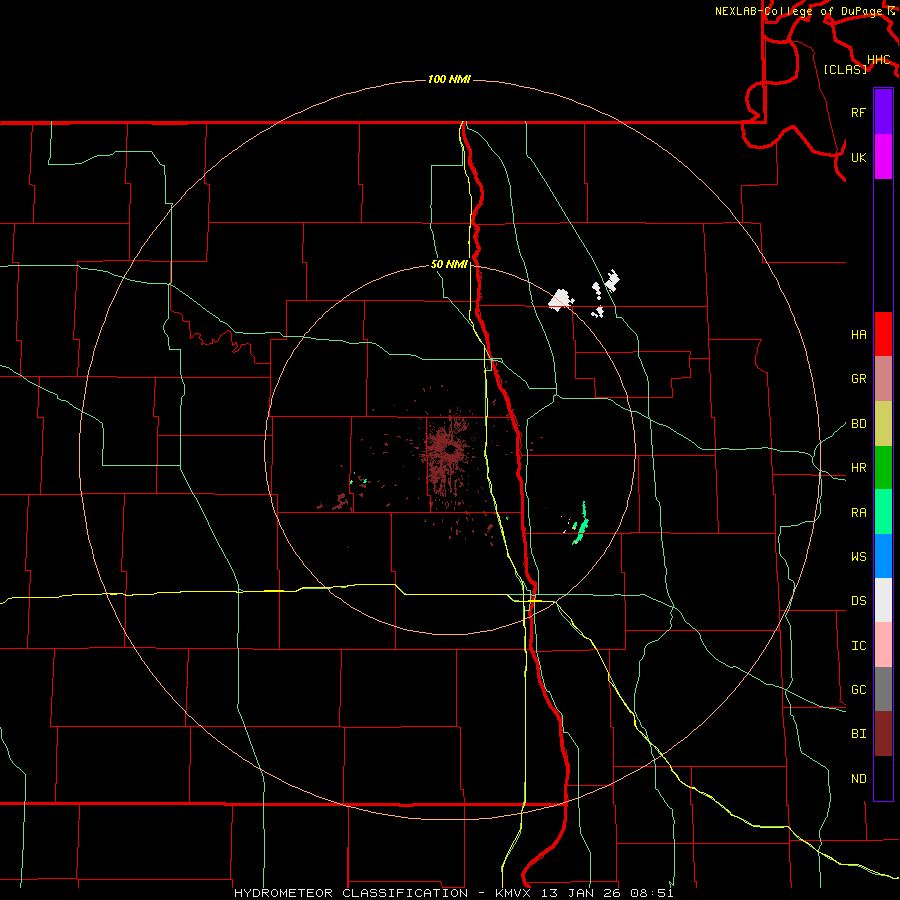This screenshot has width=900, height=900.
Task: Click the radar site center in the clutter
Action: tap(451, 451)
